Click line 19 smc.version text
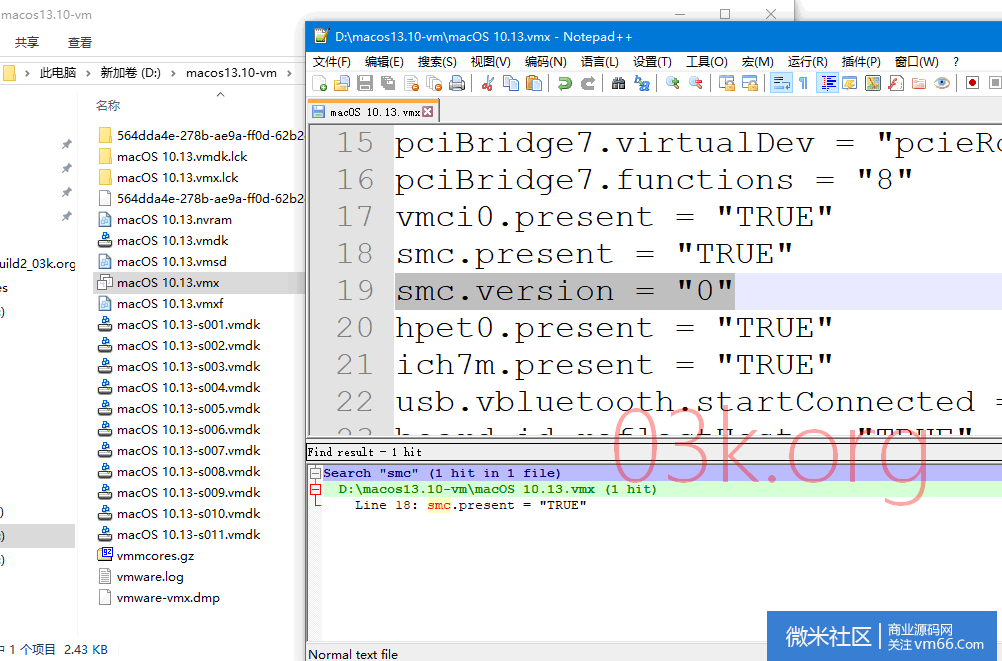Image resolution: width=1002 pixels, height=661 pixels. (x=564, y=292)
